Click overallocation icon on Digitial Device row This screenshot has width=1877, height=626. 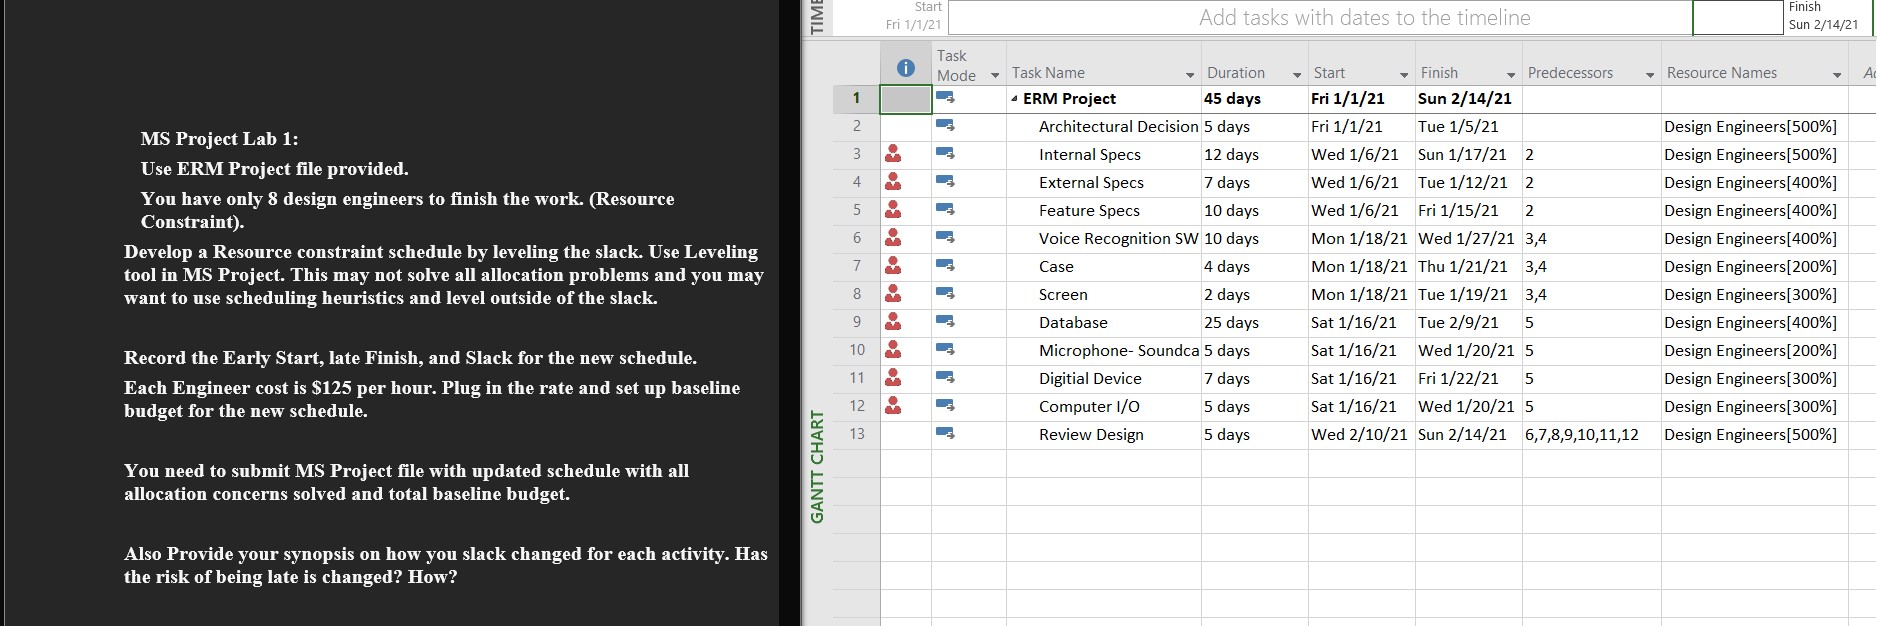click(893, 378)
